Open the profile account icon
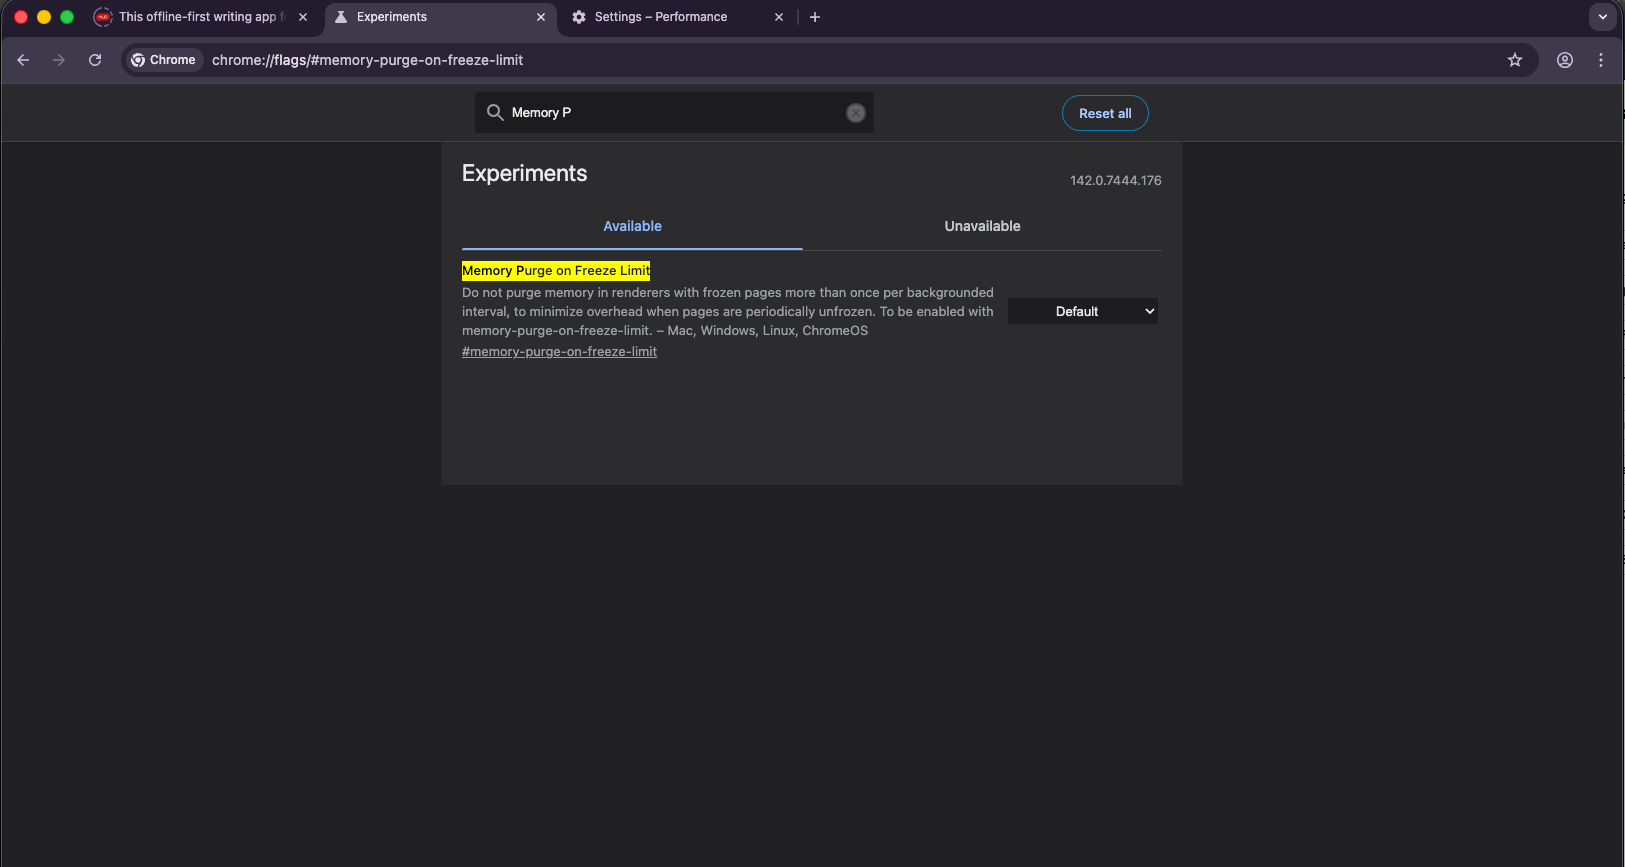 [1565, 60]
